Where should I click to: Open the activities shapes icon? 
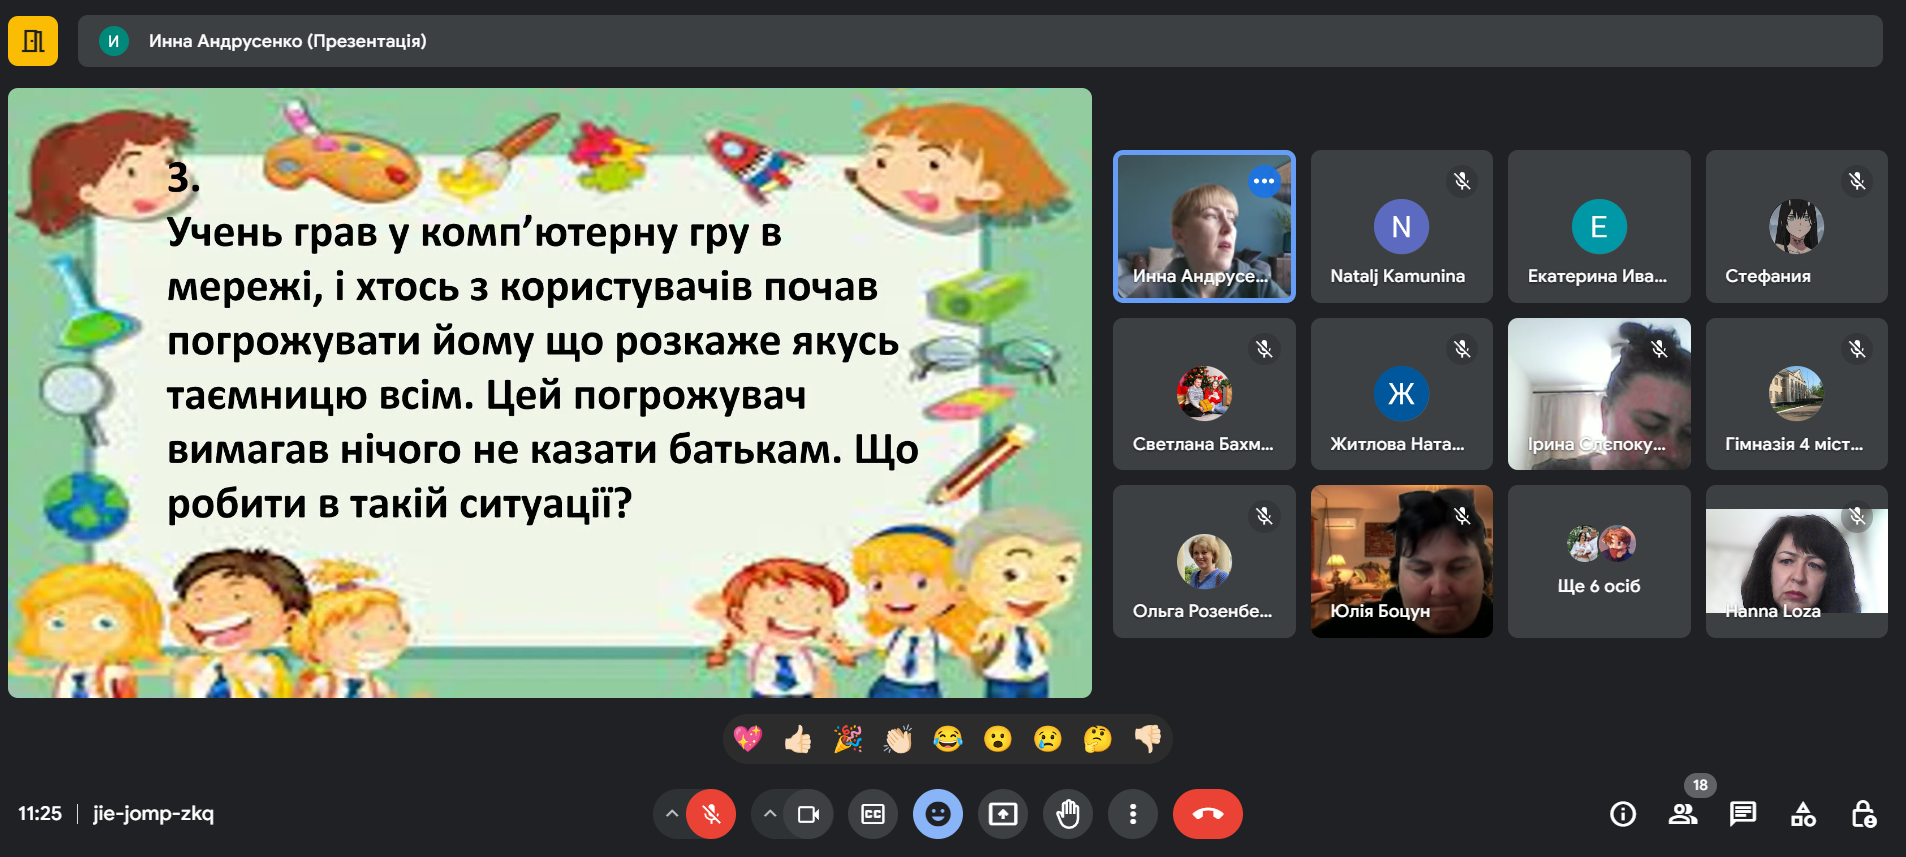click(1803, 814)
